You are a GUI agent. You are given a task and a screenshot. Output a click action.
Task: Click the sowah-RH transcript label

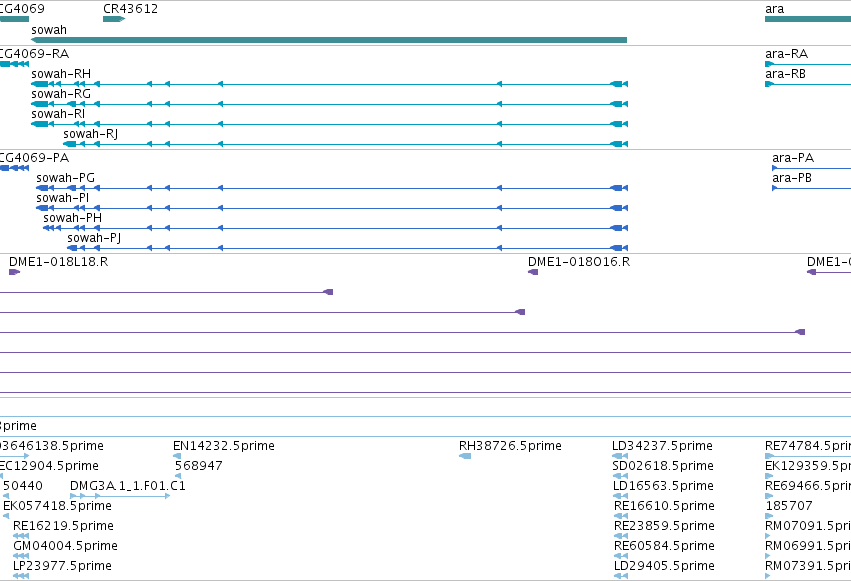(x=61, y=74)
